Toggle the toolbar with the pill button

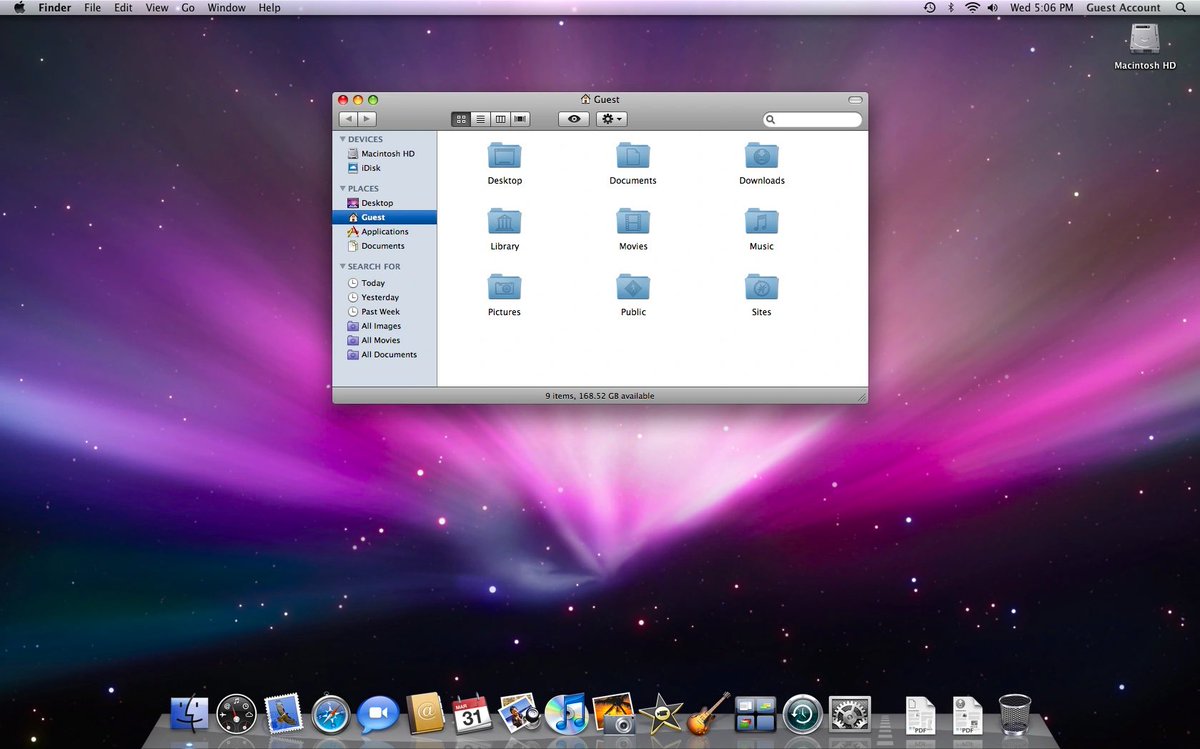pyautogui.click(x=855, y=100)
